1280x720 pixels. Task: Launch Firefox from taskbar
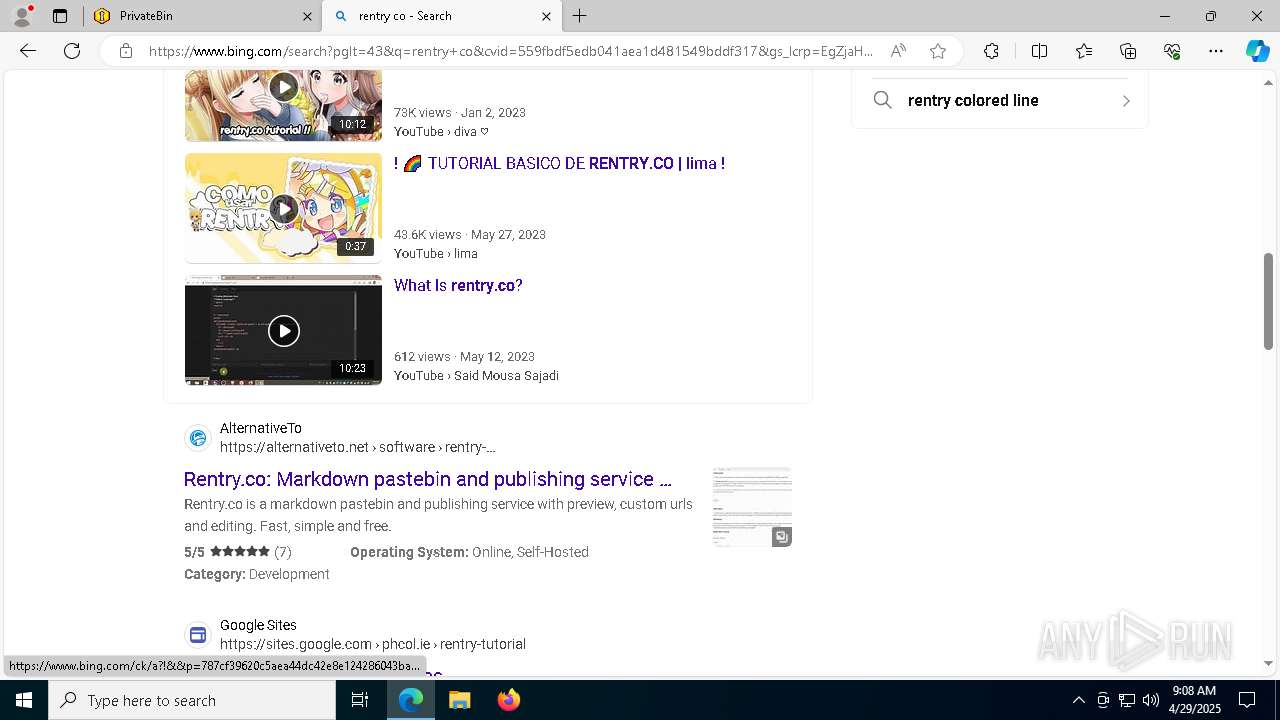coord(508,700)
